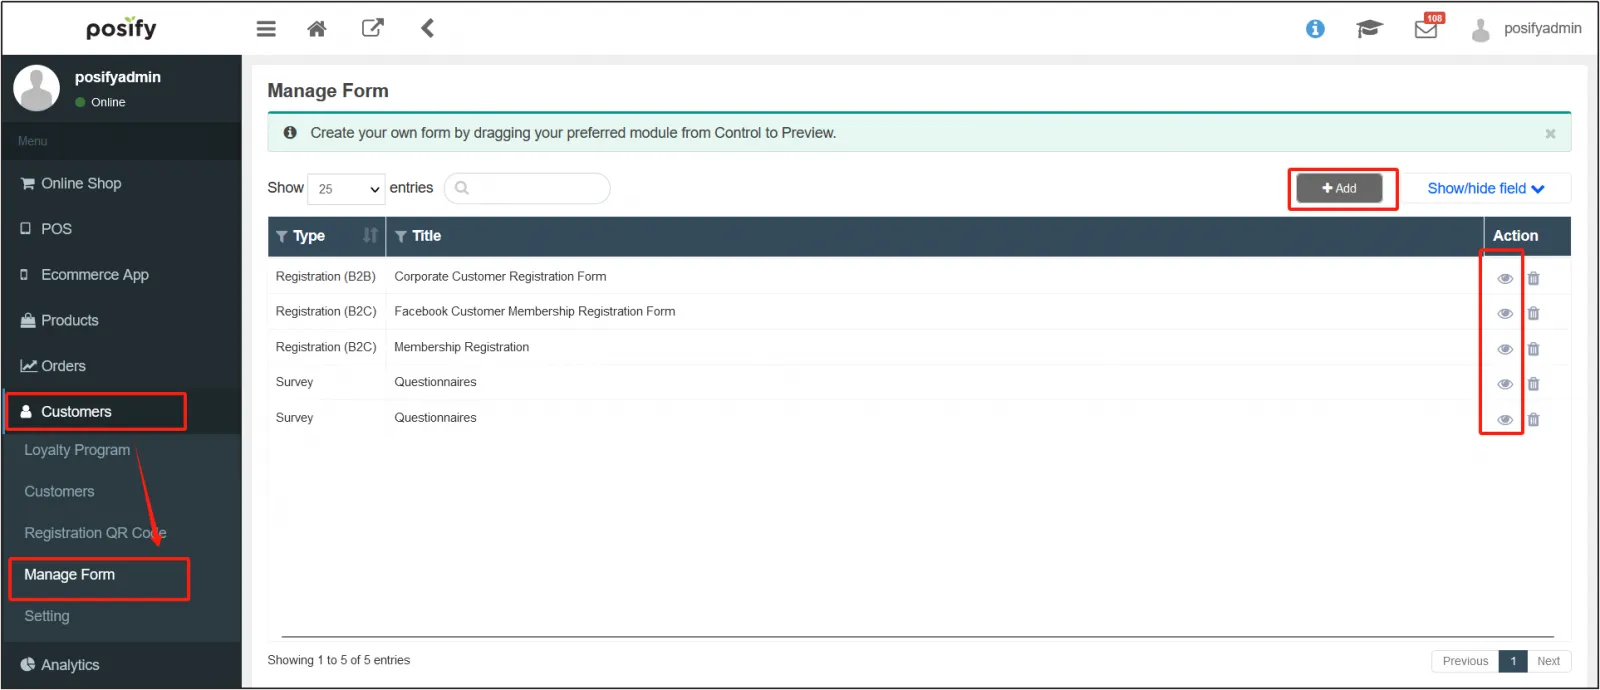The width and height of the screenshot is (1600, 690).
Task: Open the blue info icon
Action: click(x=1315, y=29)
